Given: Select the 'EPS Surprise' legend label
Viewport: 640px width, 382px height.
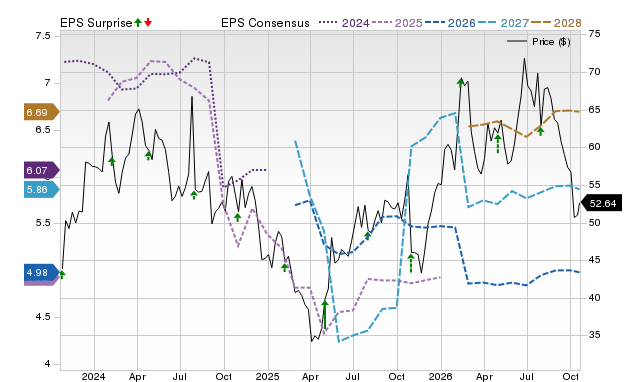Looking at the screenshot, I should tap(96, 23).
